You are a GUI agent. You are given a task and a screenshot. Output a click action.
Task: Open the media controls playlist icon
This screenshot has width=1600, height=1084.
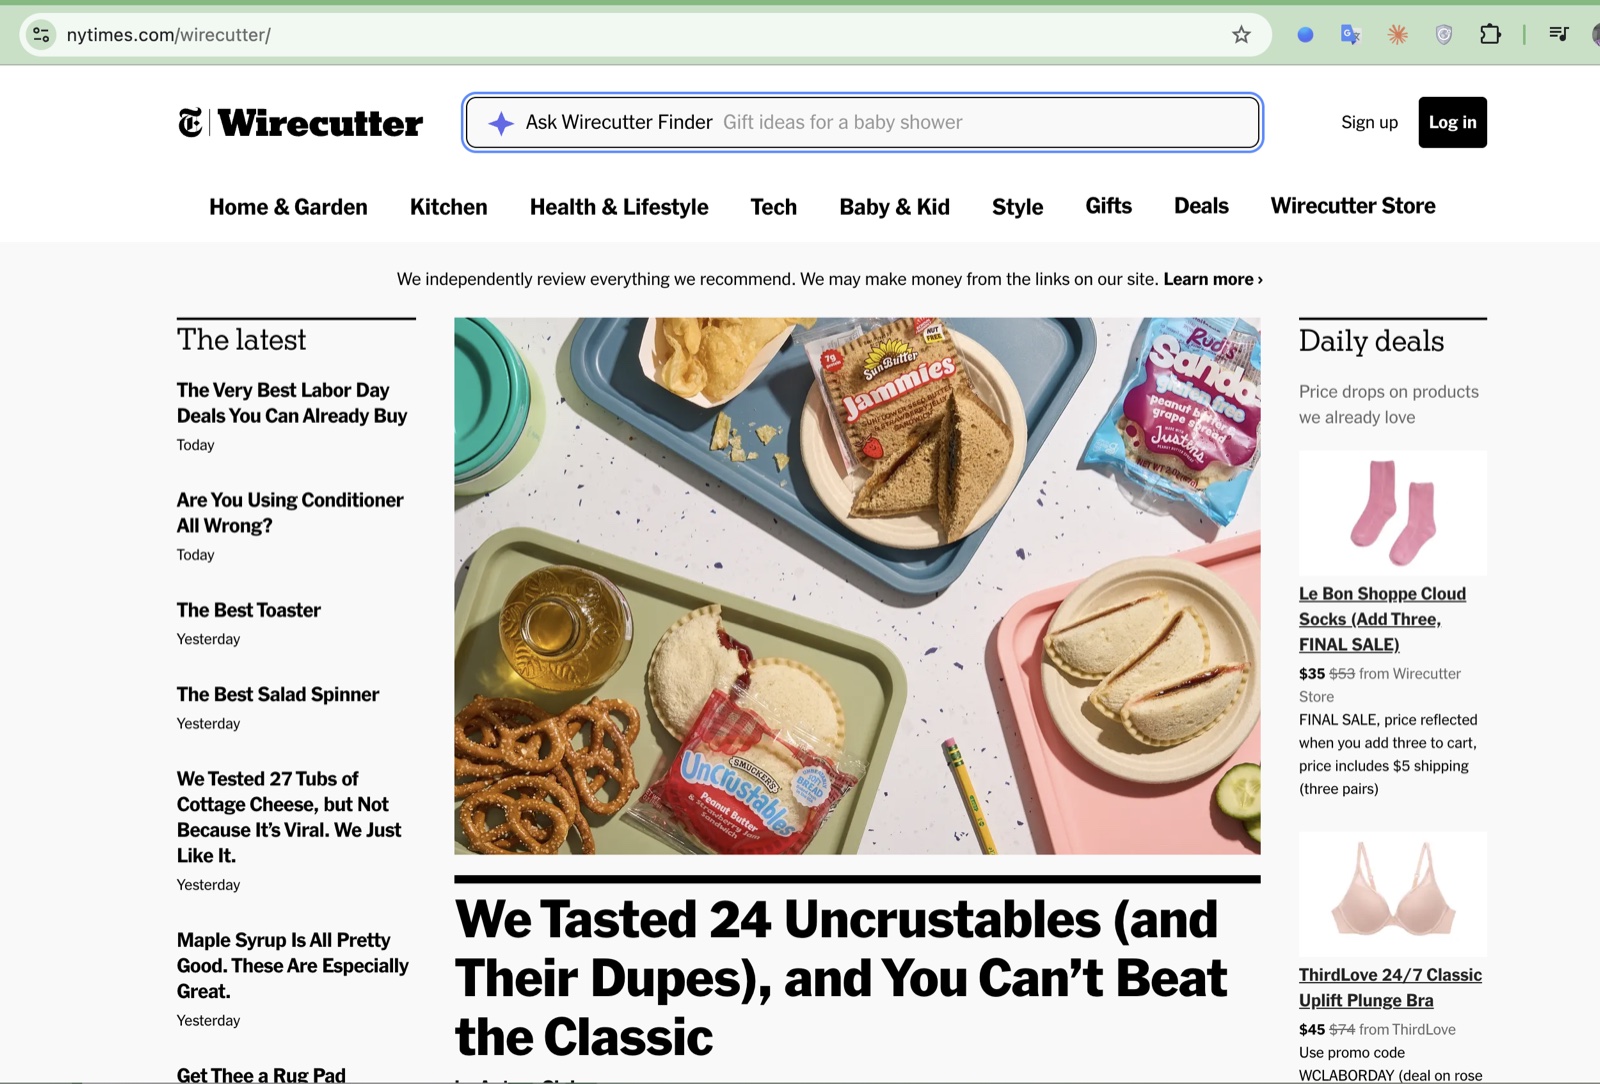point(1558,35)
